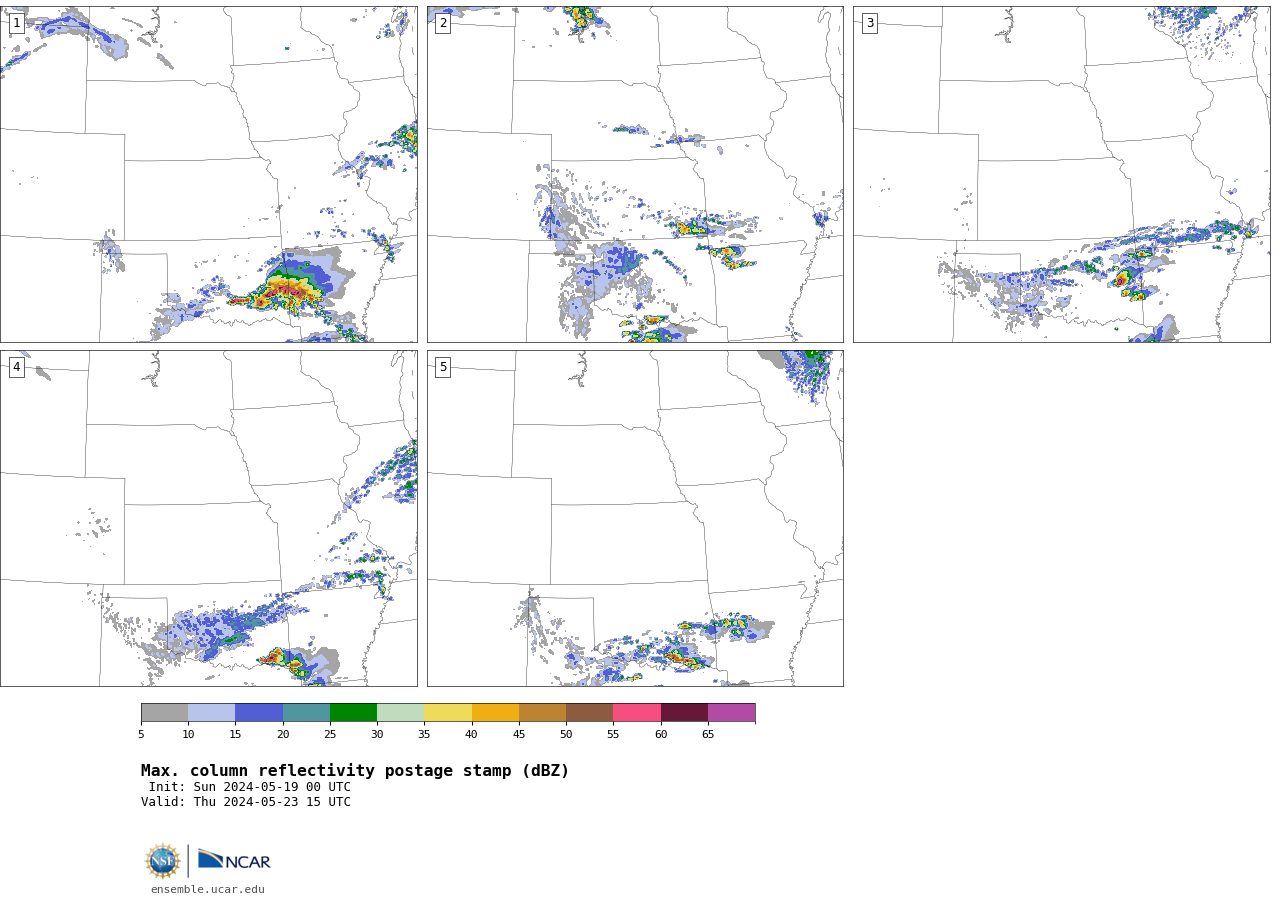Screen dimensions: 1280x901
Task: Click the NCAR logo
Action: click(x=234, y=860)
